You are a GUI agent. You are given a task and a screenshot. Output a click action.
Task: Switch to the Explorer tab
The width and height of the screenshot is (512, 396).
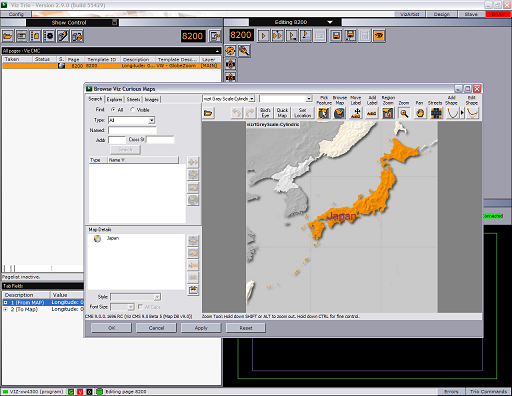(114, 99)
